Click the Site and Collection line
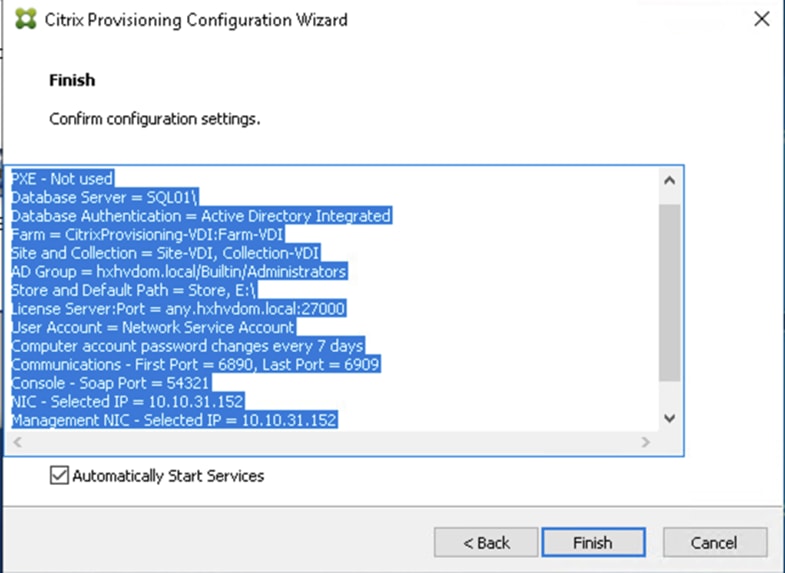The width and height of the screenshot is (785, 573). pyautogui.click(x=166, y=253)
